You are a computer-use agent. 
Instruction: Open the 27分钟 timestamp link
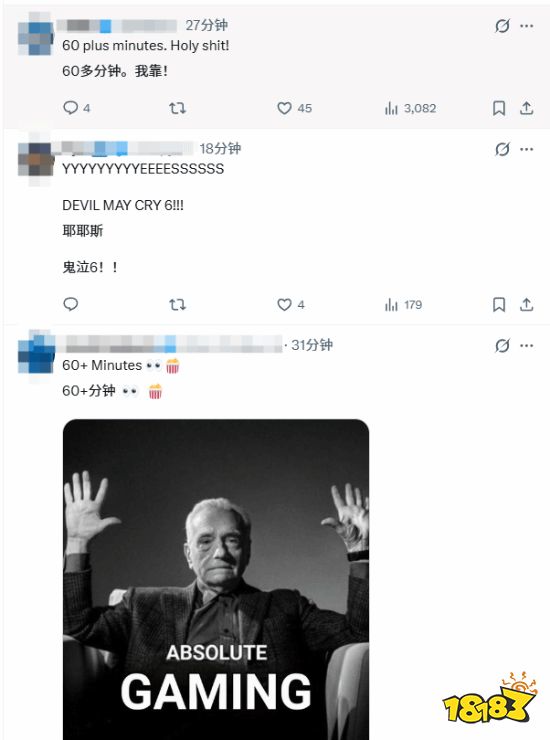coord(206,25)
